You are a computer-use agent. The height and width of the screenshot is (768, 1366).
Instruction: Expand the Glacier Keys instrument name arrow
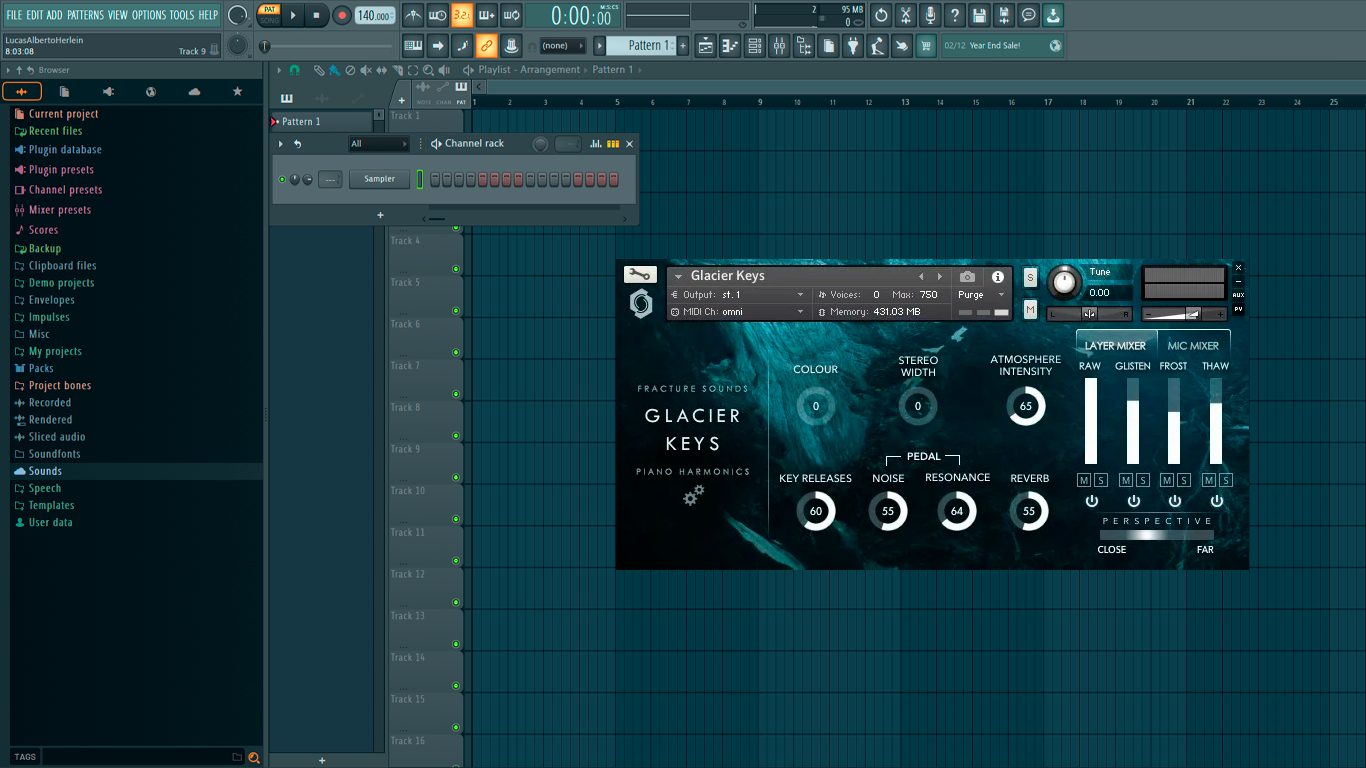[x=678, y=277]
